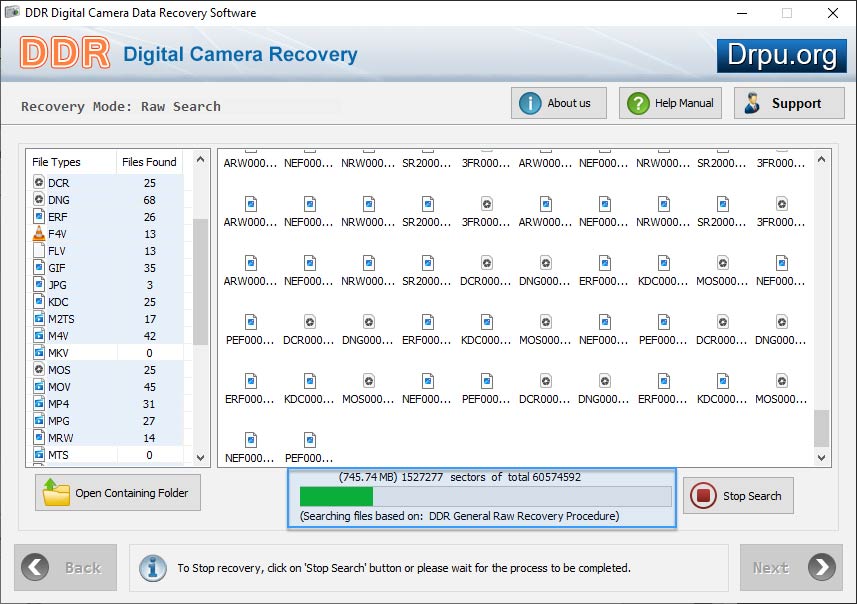
Task: Click Open Containing Folder button
Action: pyautogui.click(x=118, y=492)
